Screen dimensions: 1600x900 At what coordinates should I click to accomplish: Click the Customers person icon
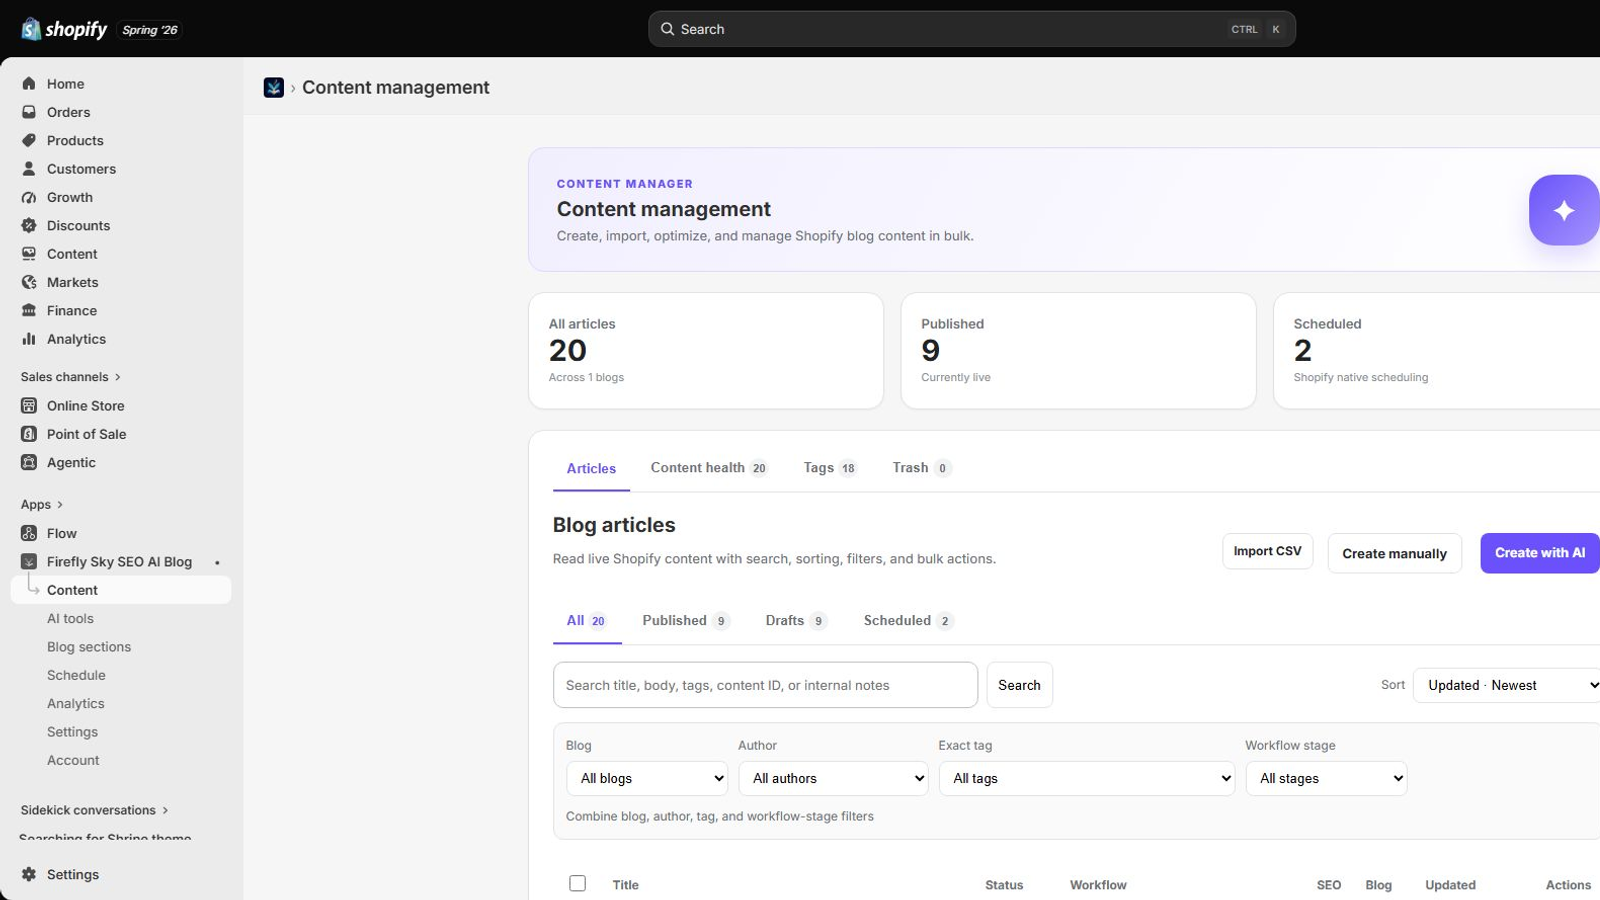[29, 169]
